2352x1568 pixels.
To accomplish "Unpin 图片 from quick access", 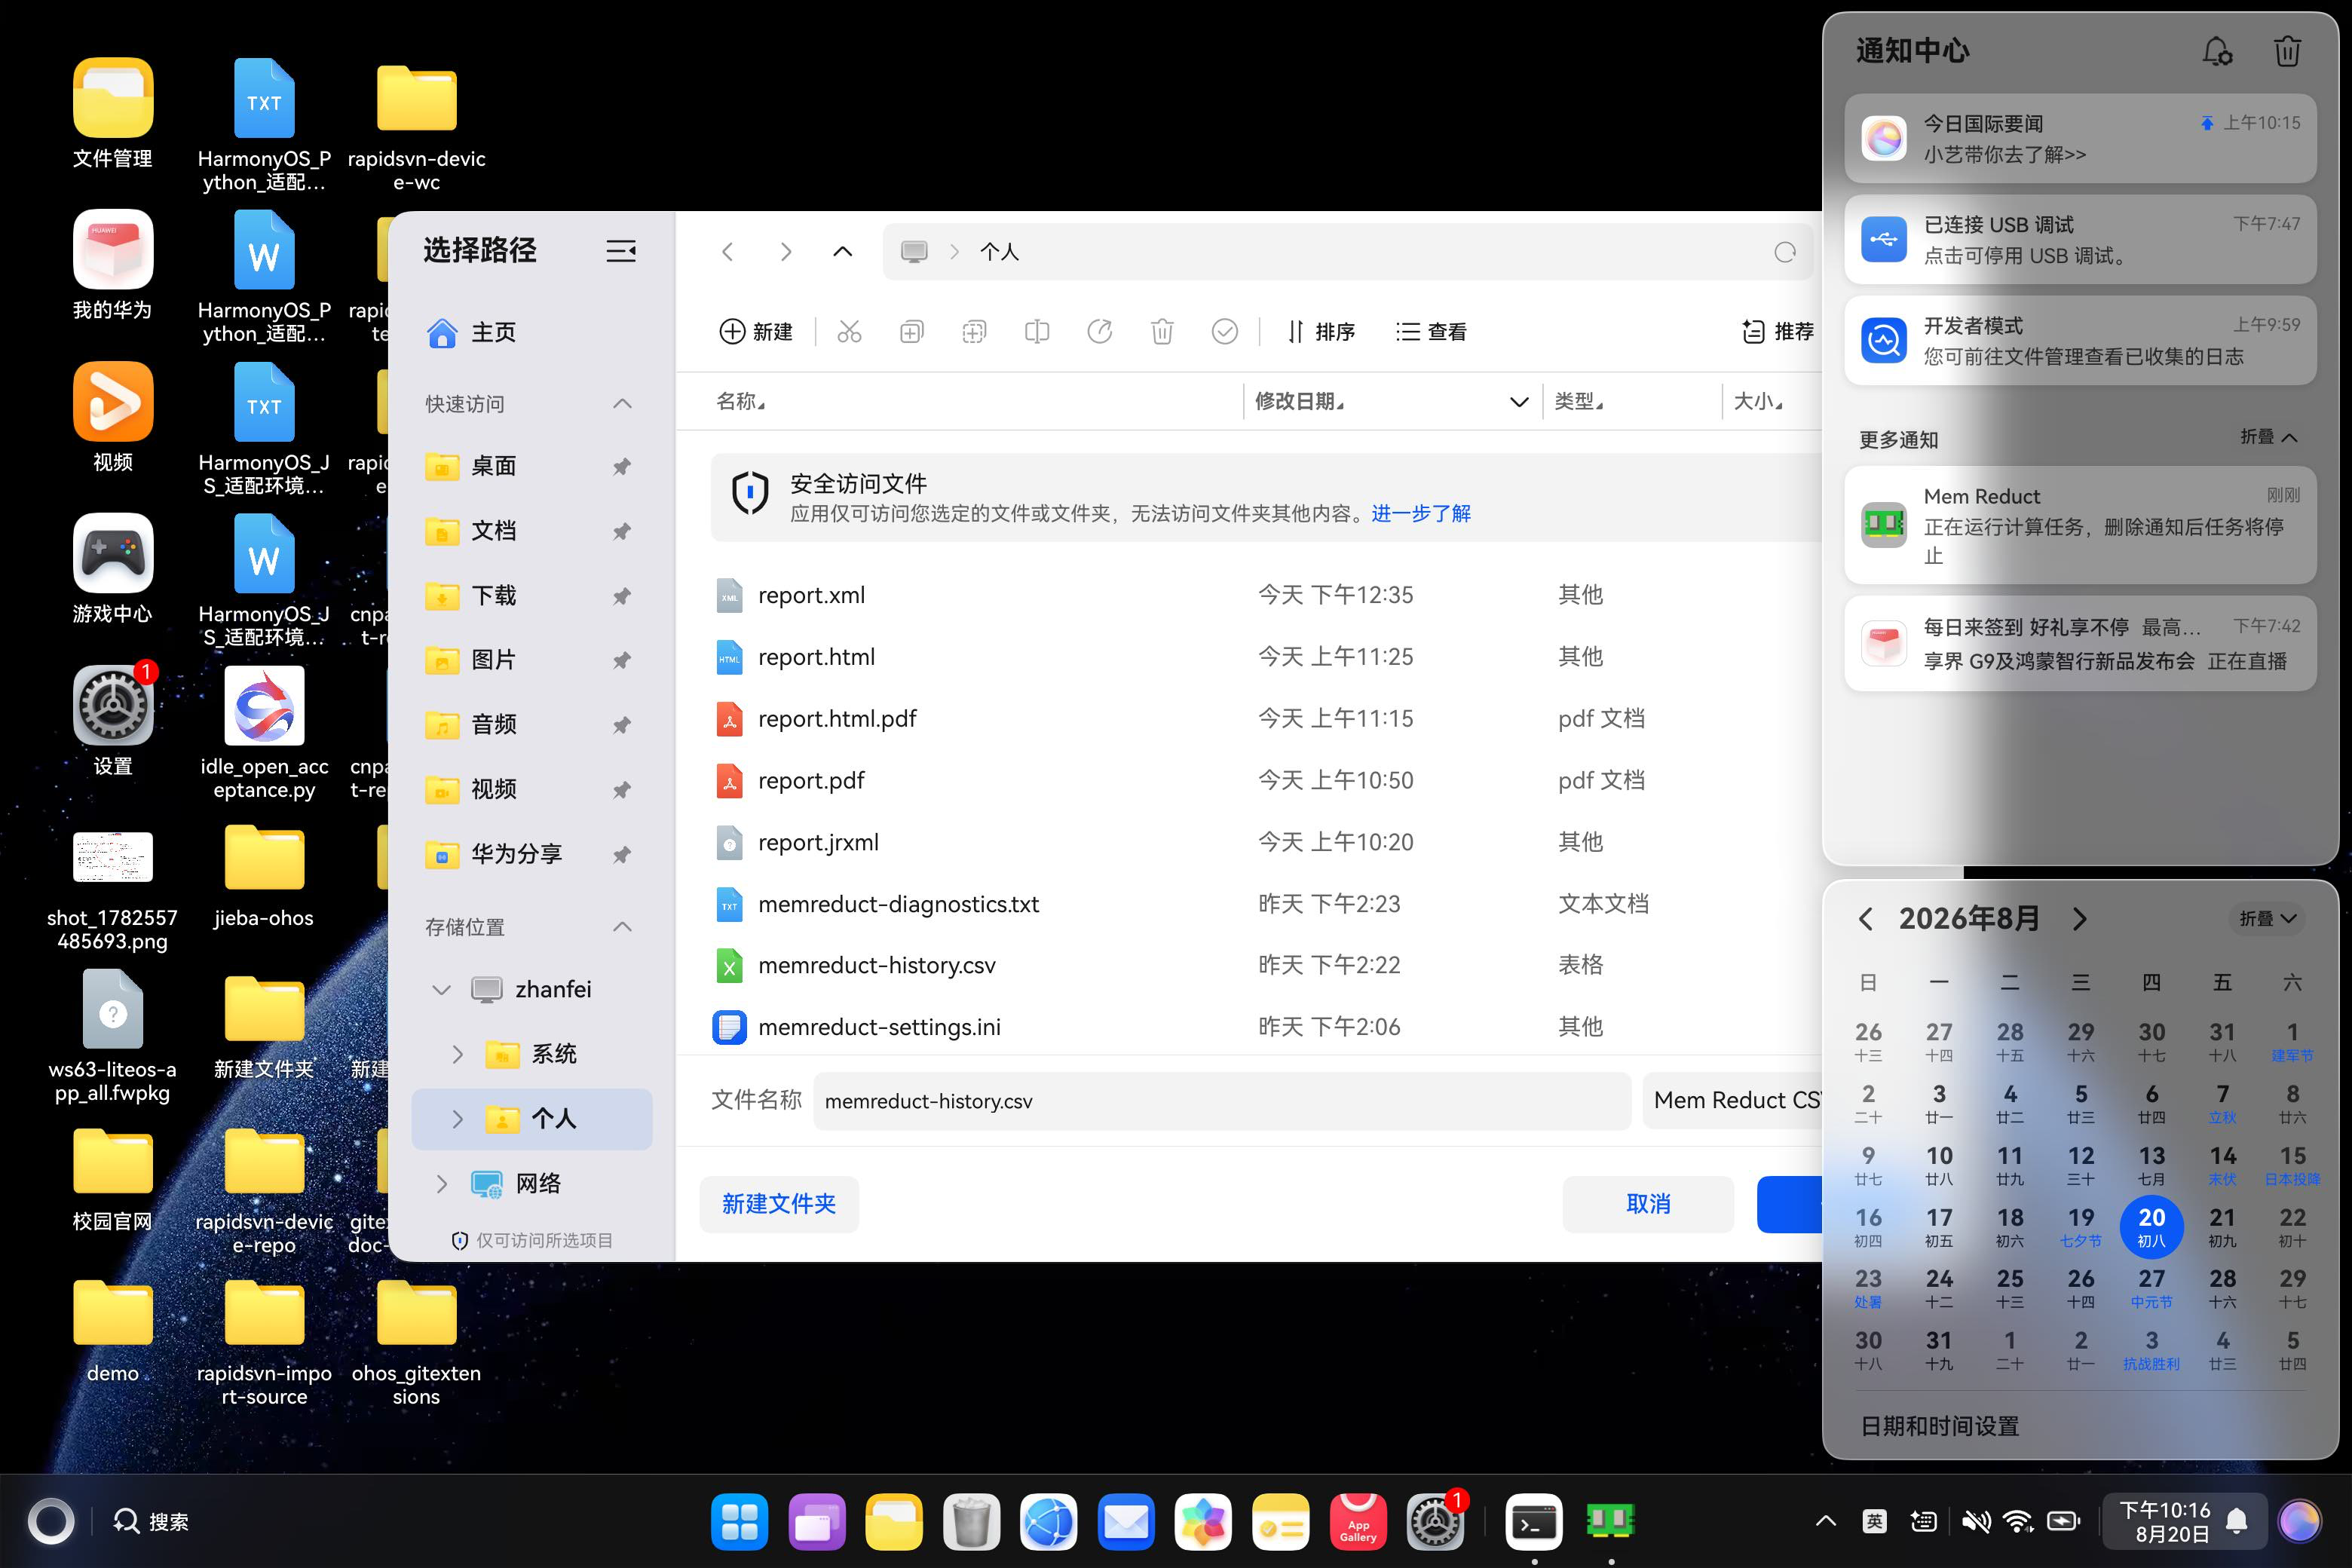I will (x=622, y=660).
